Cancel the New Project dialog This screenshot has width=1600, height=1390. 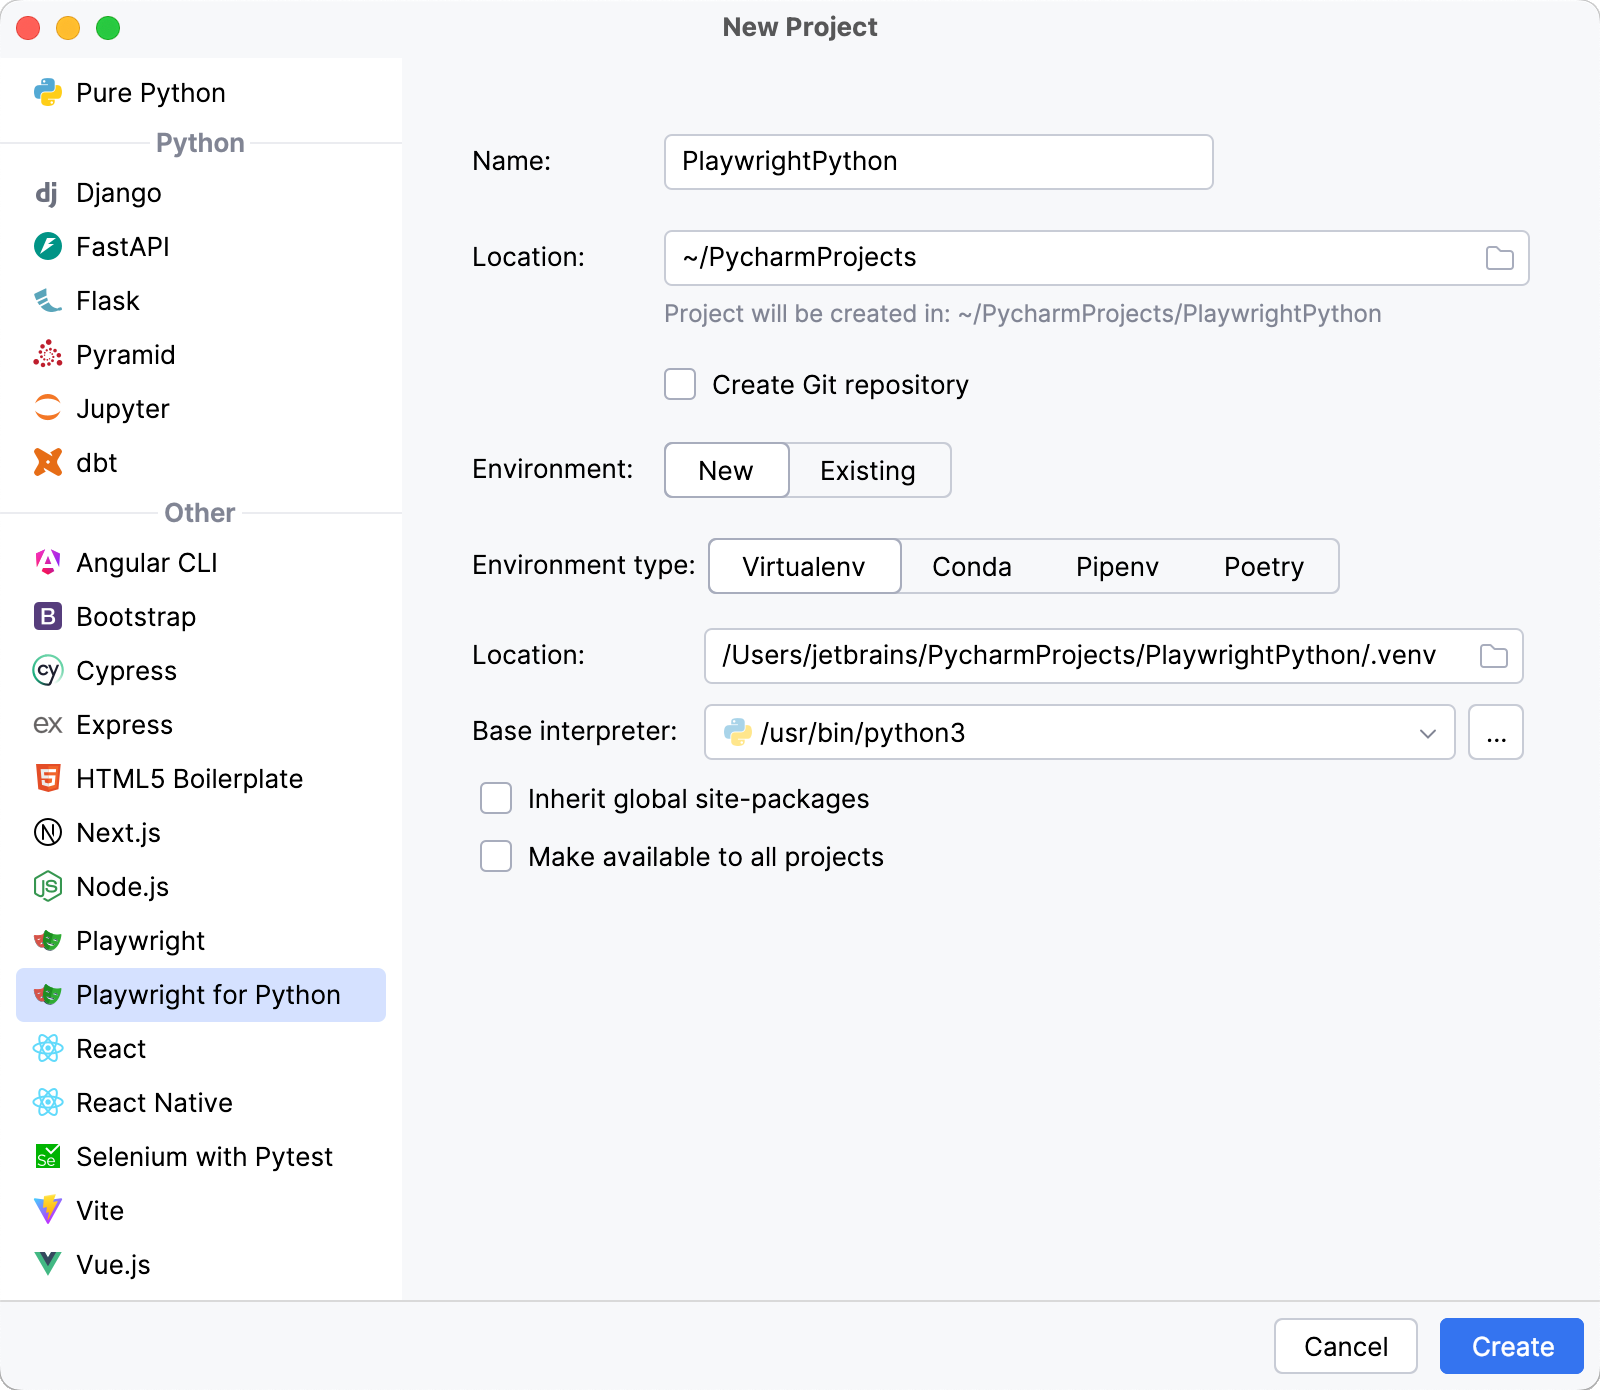tap(1346, 1346)
